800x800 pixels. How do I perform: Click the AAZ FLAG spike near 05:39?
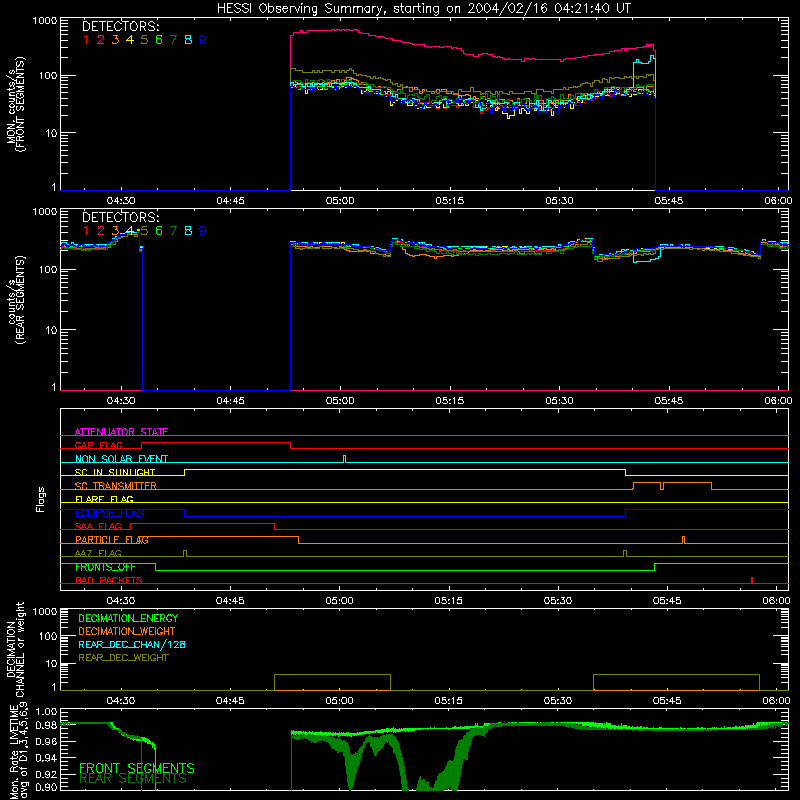coord(625,553)
